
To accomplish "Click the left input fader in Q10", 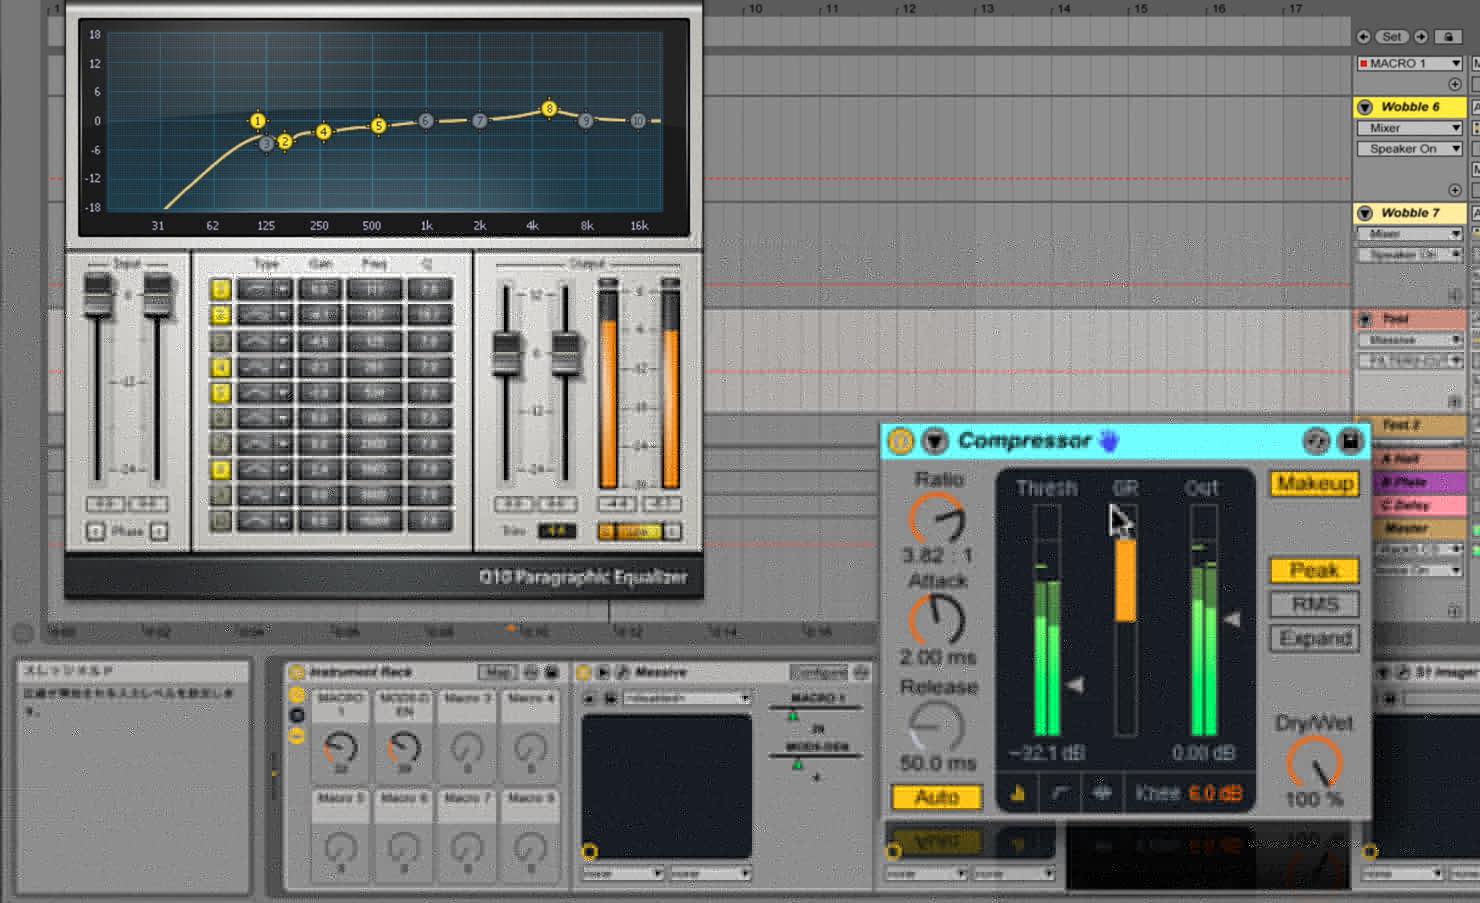I will (98, 296).
